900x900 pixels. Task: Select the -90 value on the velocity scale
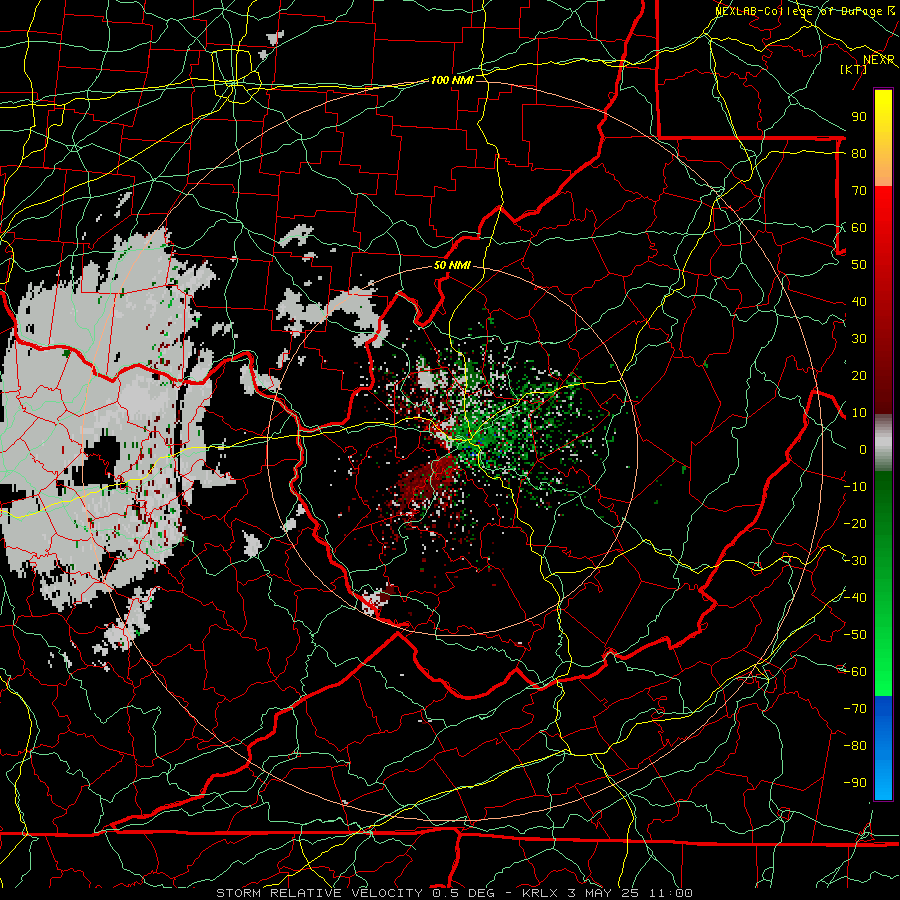coord(856,783)
